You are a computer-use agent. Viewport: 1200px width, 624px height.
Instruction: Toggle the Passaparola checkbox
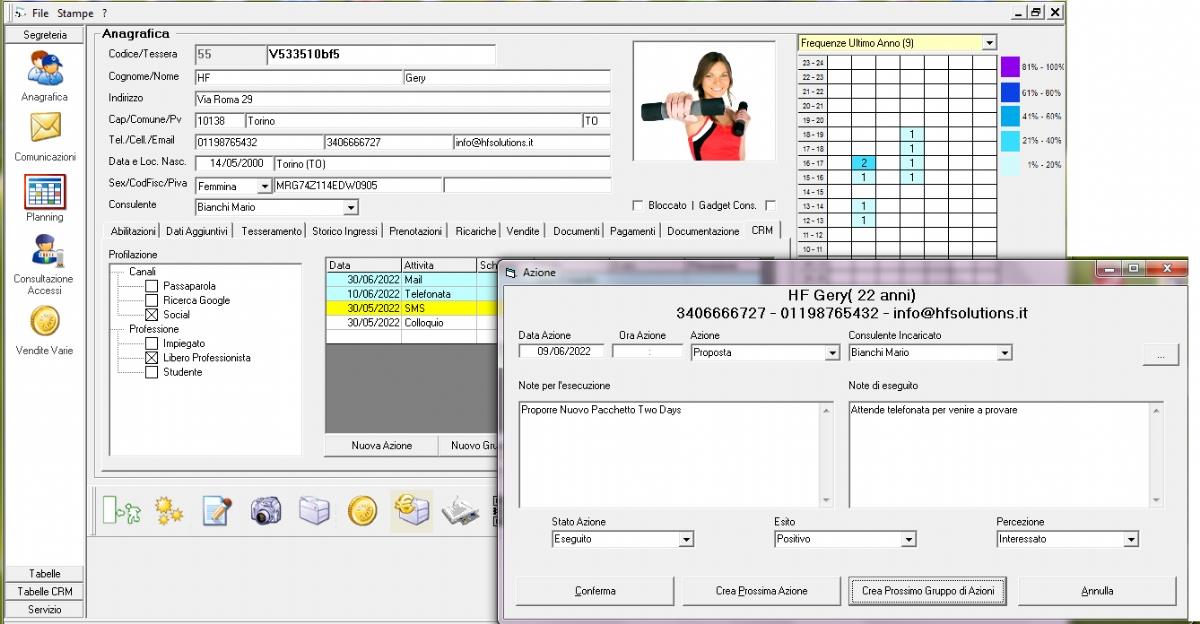click(x=152, y=286)
